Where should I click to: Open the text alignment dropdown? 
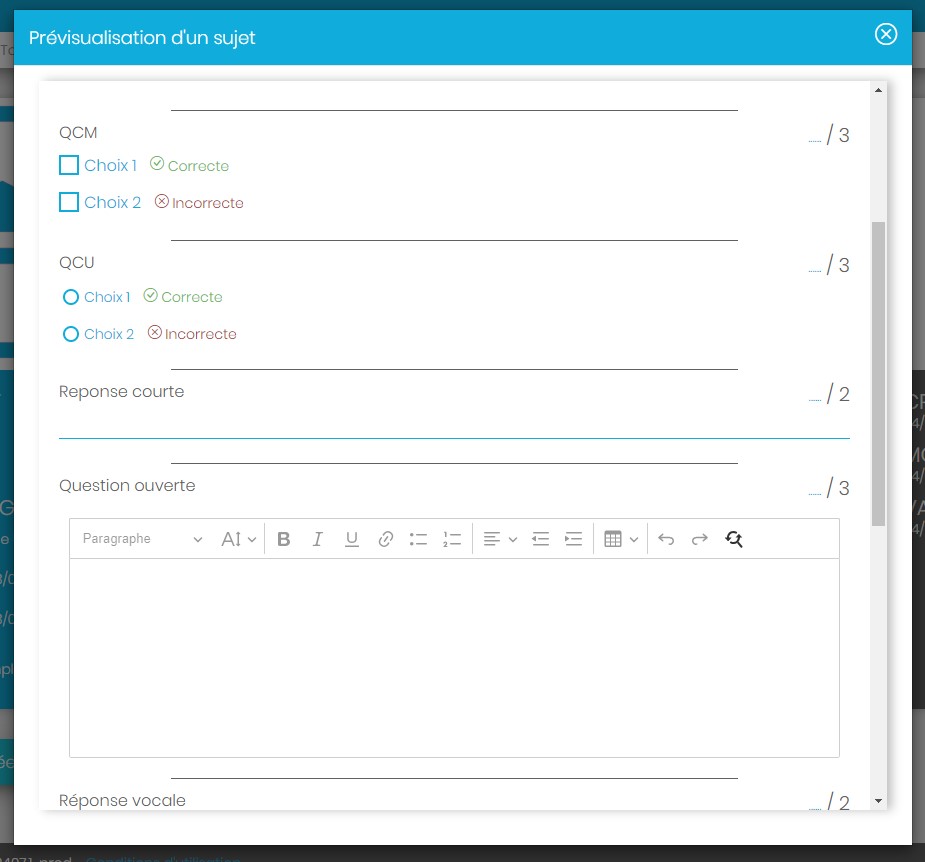[500, 539]
